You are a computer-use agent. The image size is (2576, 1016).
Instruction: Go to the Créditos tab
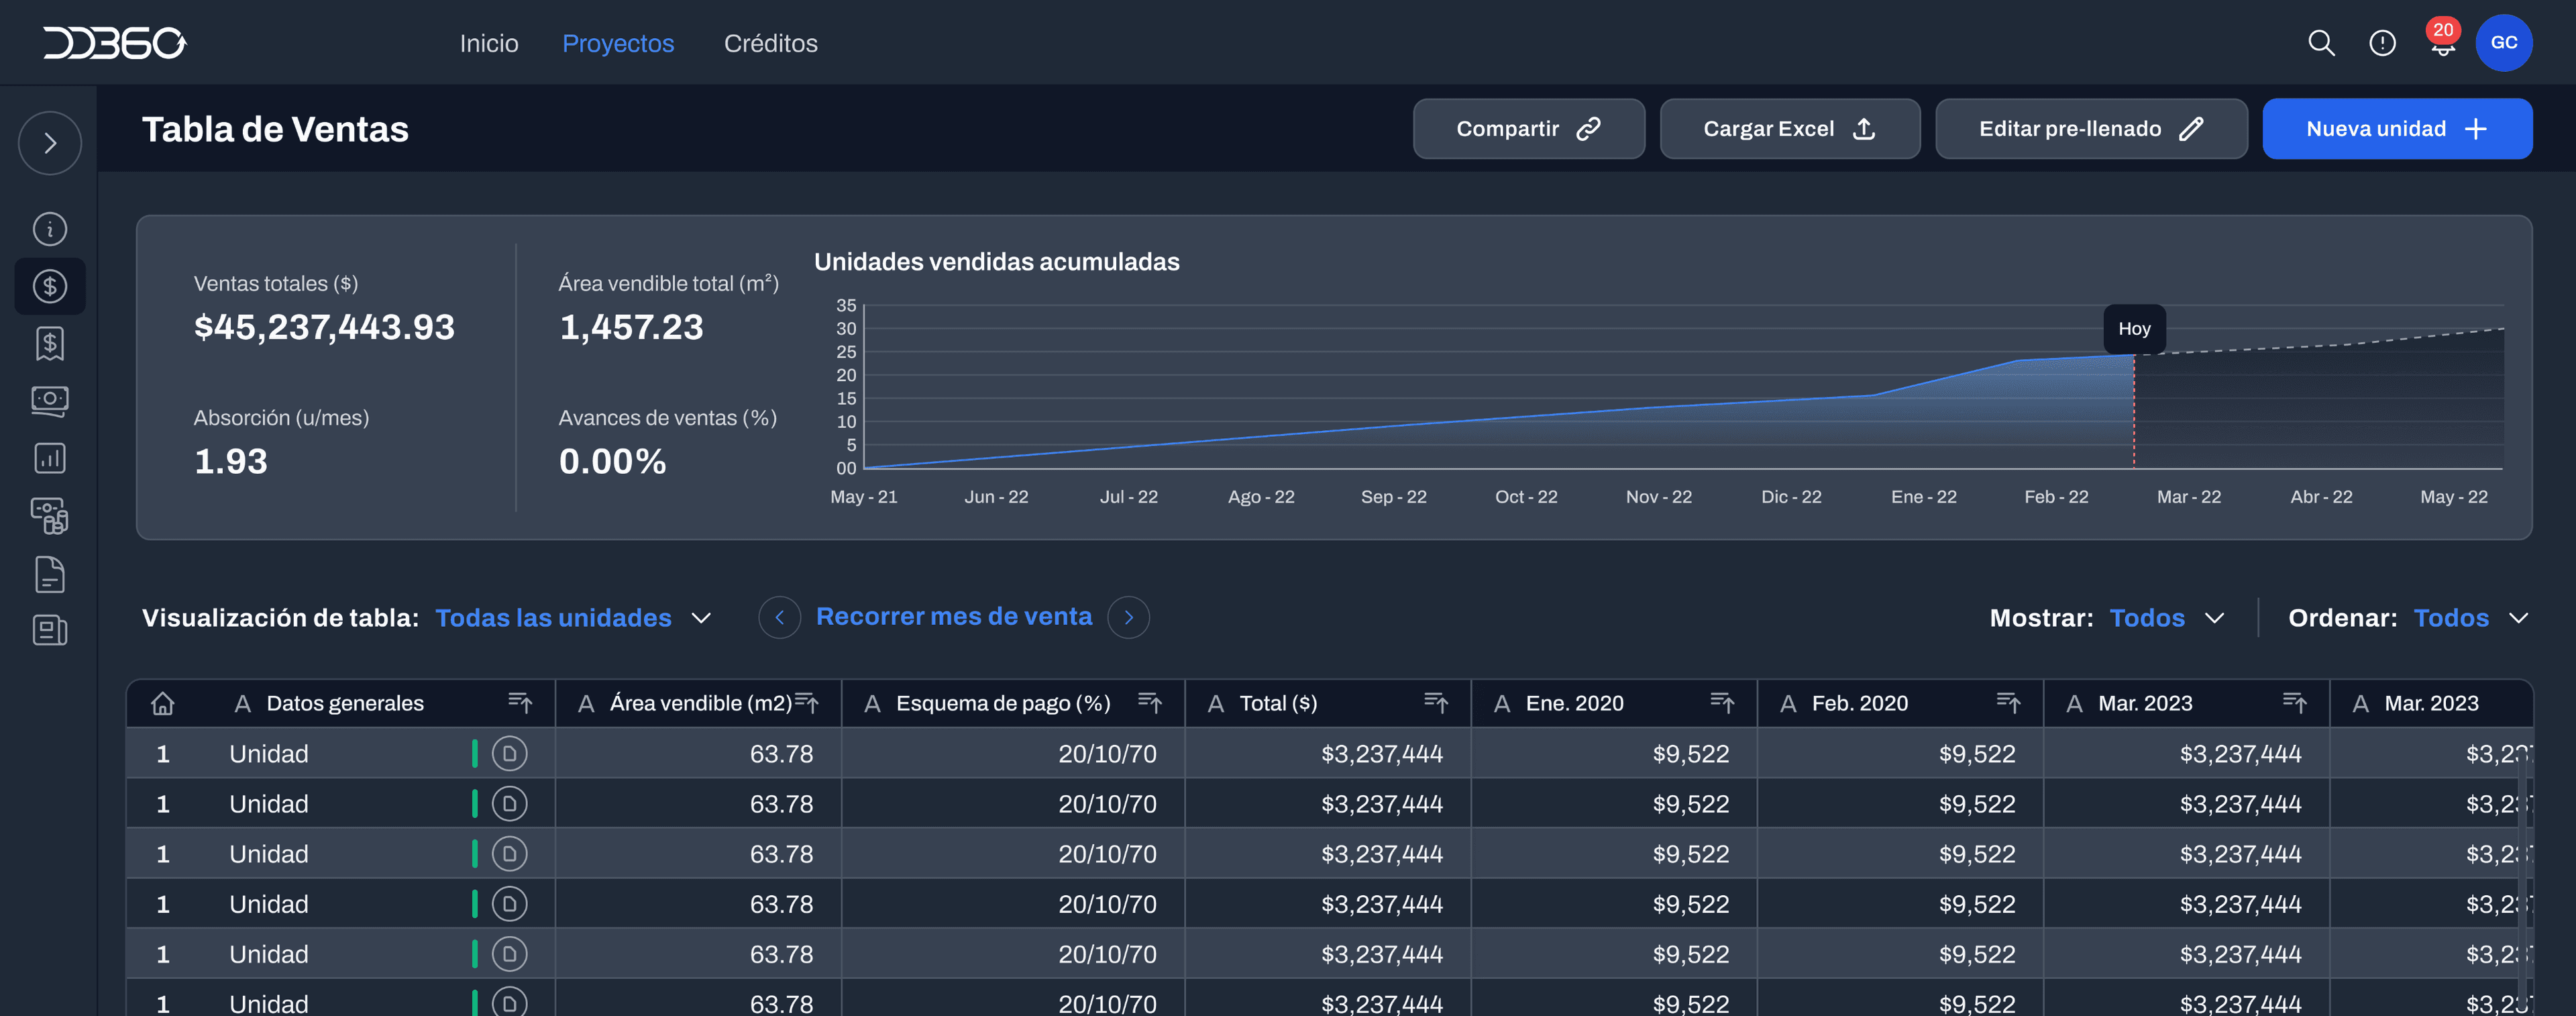770,43
